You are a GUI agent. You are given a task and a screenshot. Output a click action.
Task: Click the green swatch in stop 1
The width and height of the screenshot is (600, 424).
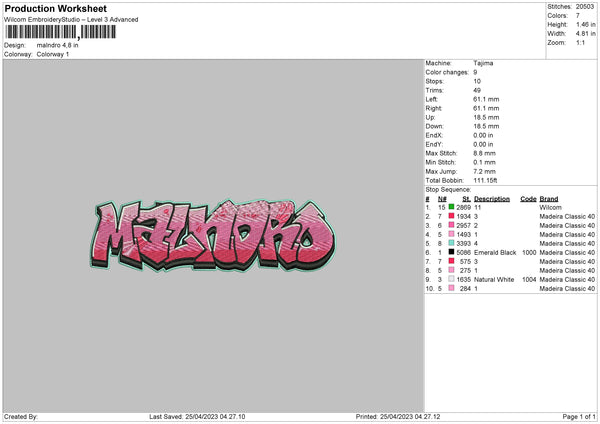451,207
